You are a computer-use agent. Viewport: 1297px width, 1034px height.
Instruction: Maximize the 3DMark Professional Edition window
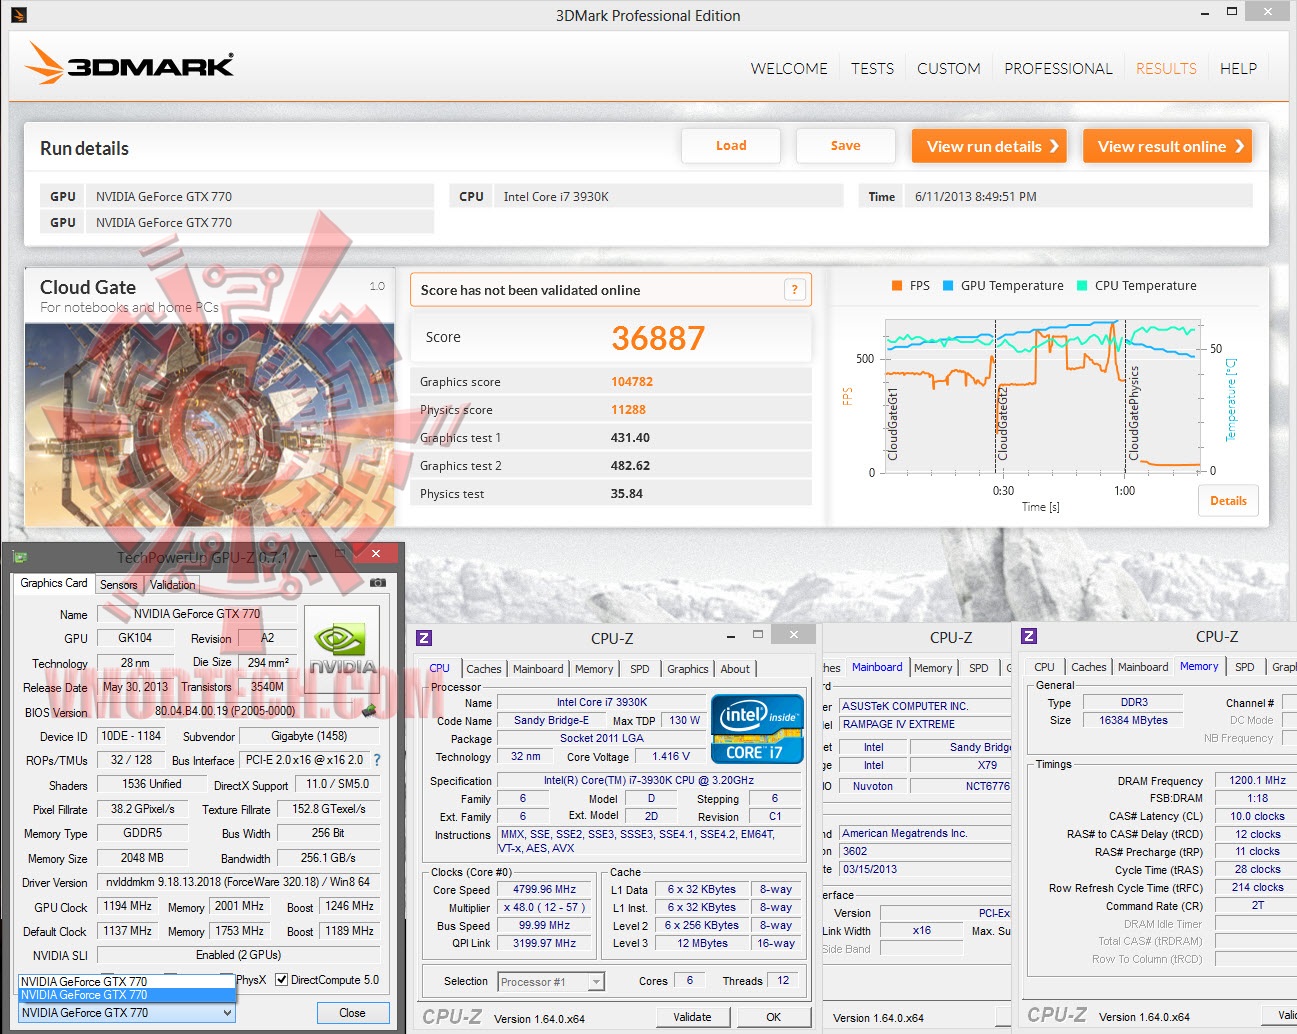[x=1231, y=12]
